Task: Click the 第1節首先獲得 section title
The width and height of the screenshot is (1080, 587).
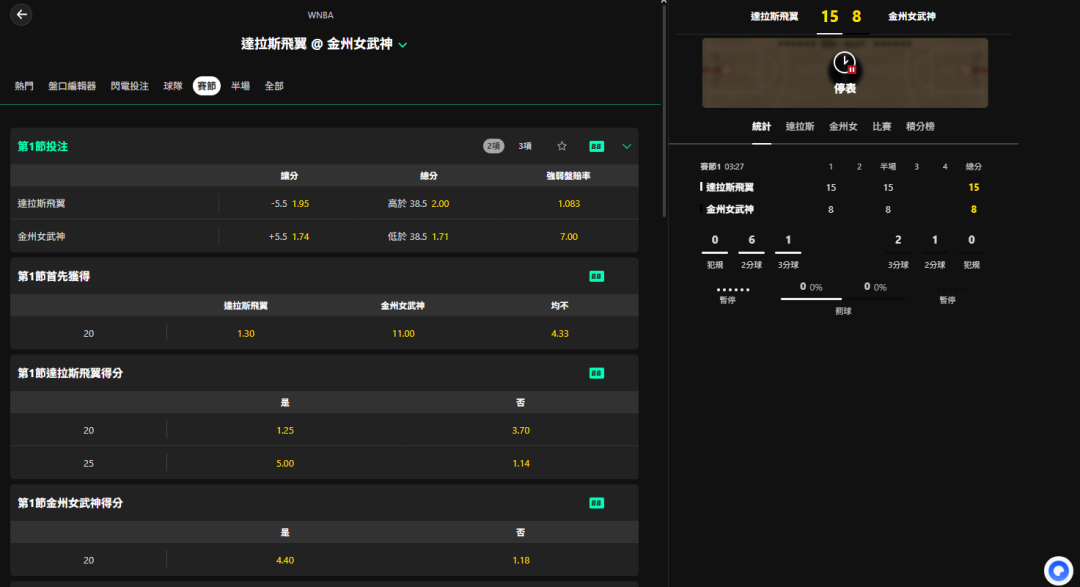Action: (54, 276)
